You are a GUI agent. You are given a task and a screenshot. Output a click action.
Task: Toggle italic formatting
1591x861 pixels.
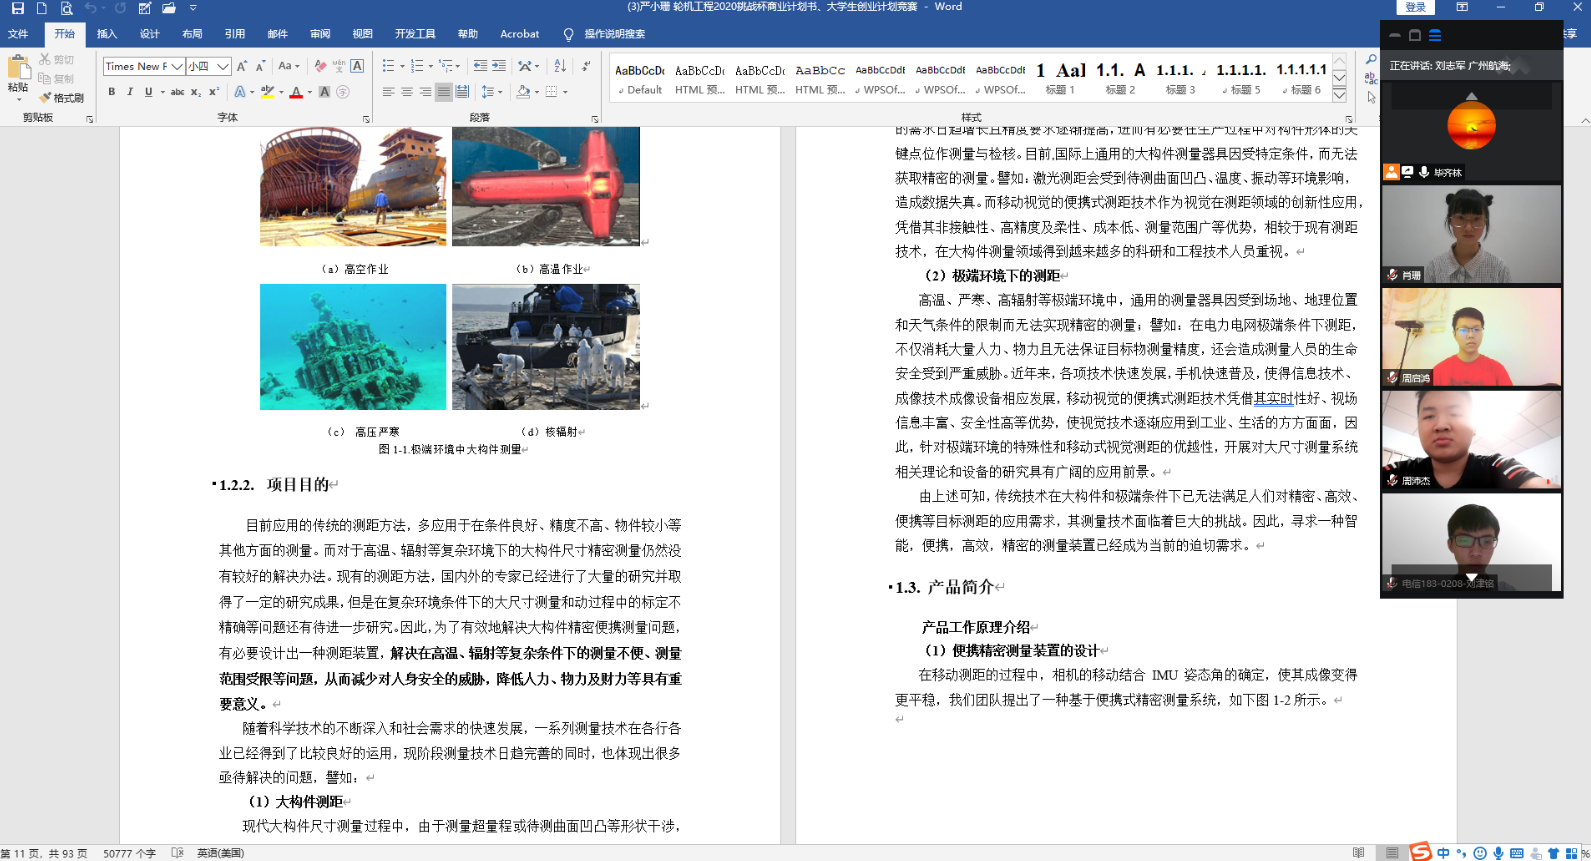[130, 92]
